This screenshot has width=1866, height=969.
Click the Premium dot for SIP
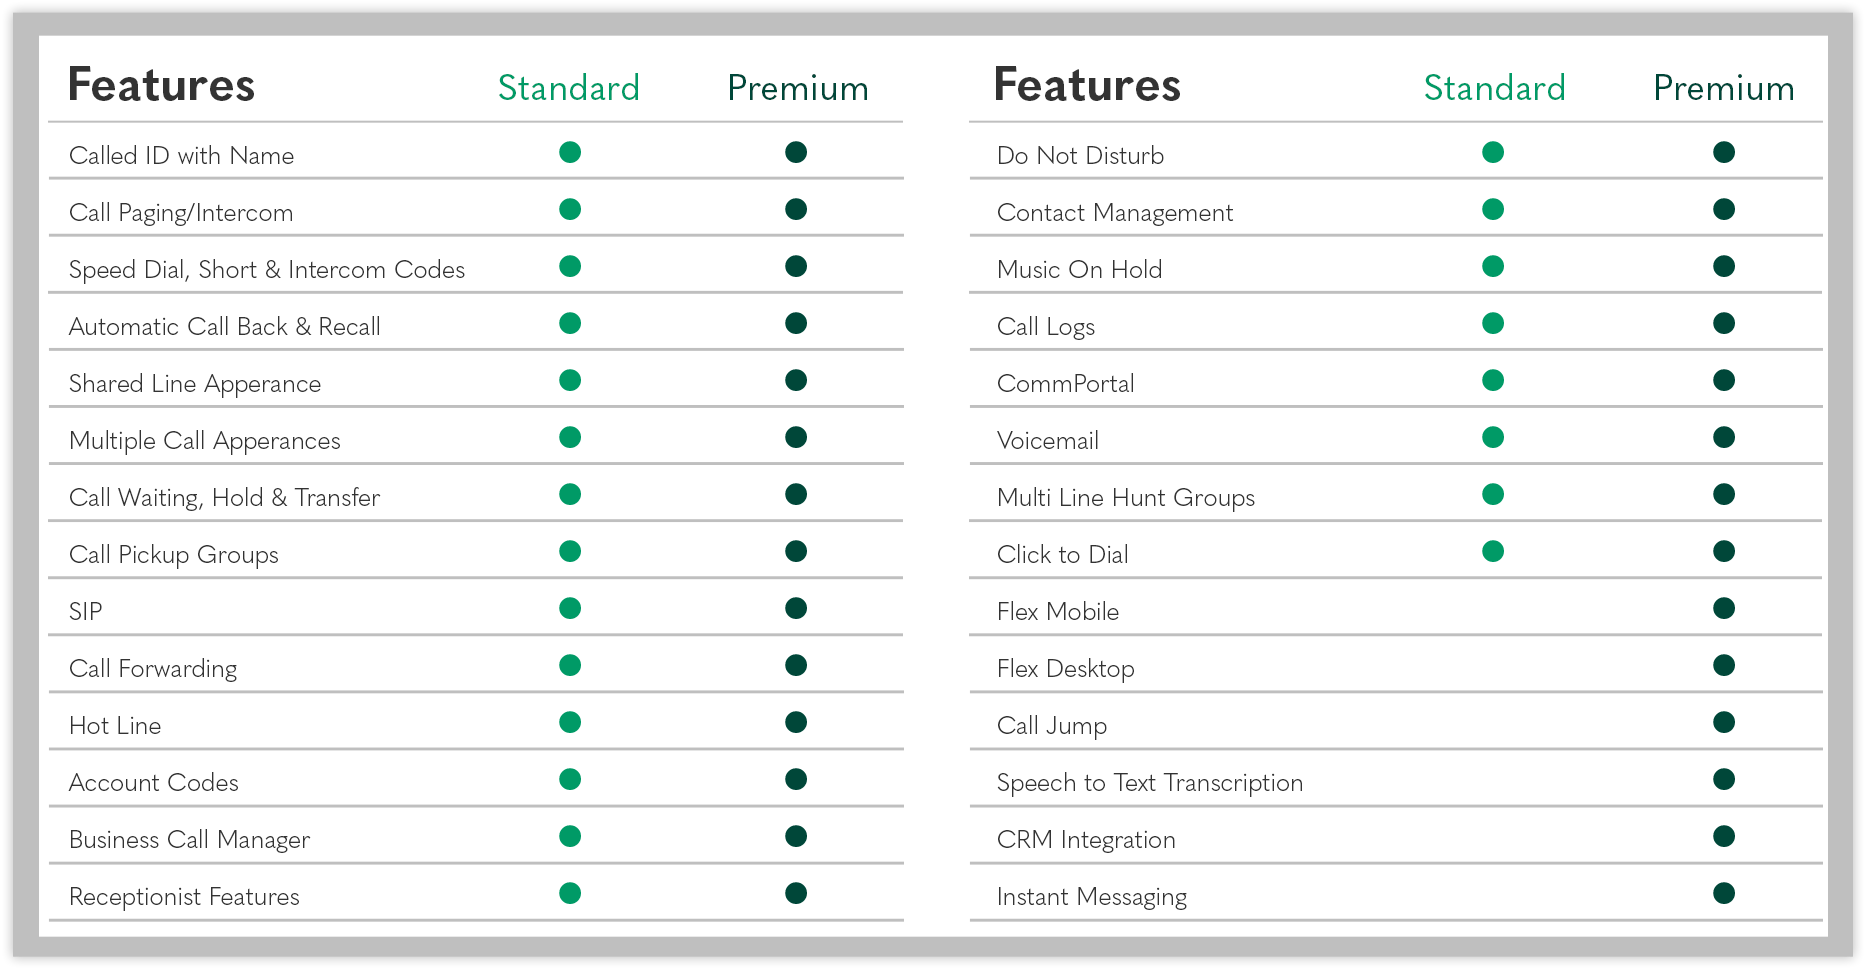point(796,608)
